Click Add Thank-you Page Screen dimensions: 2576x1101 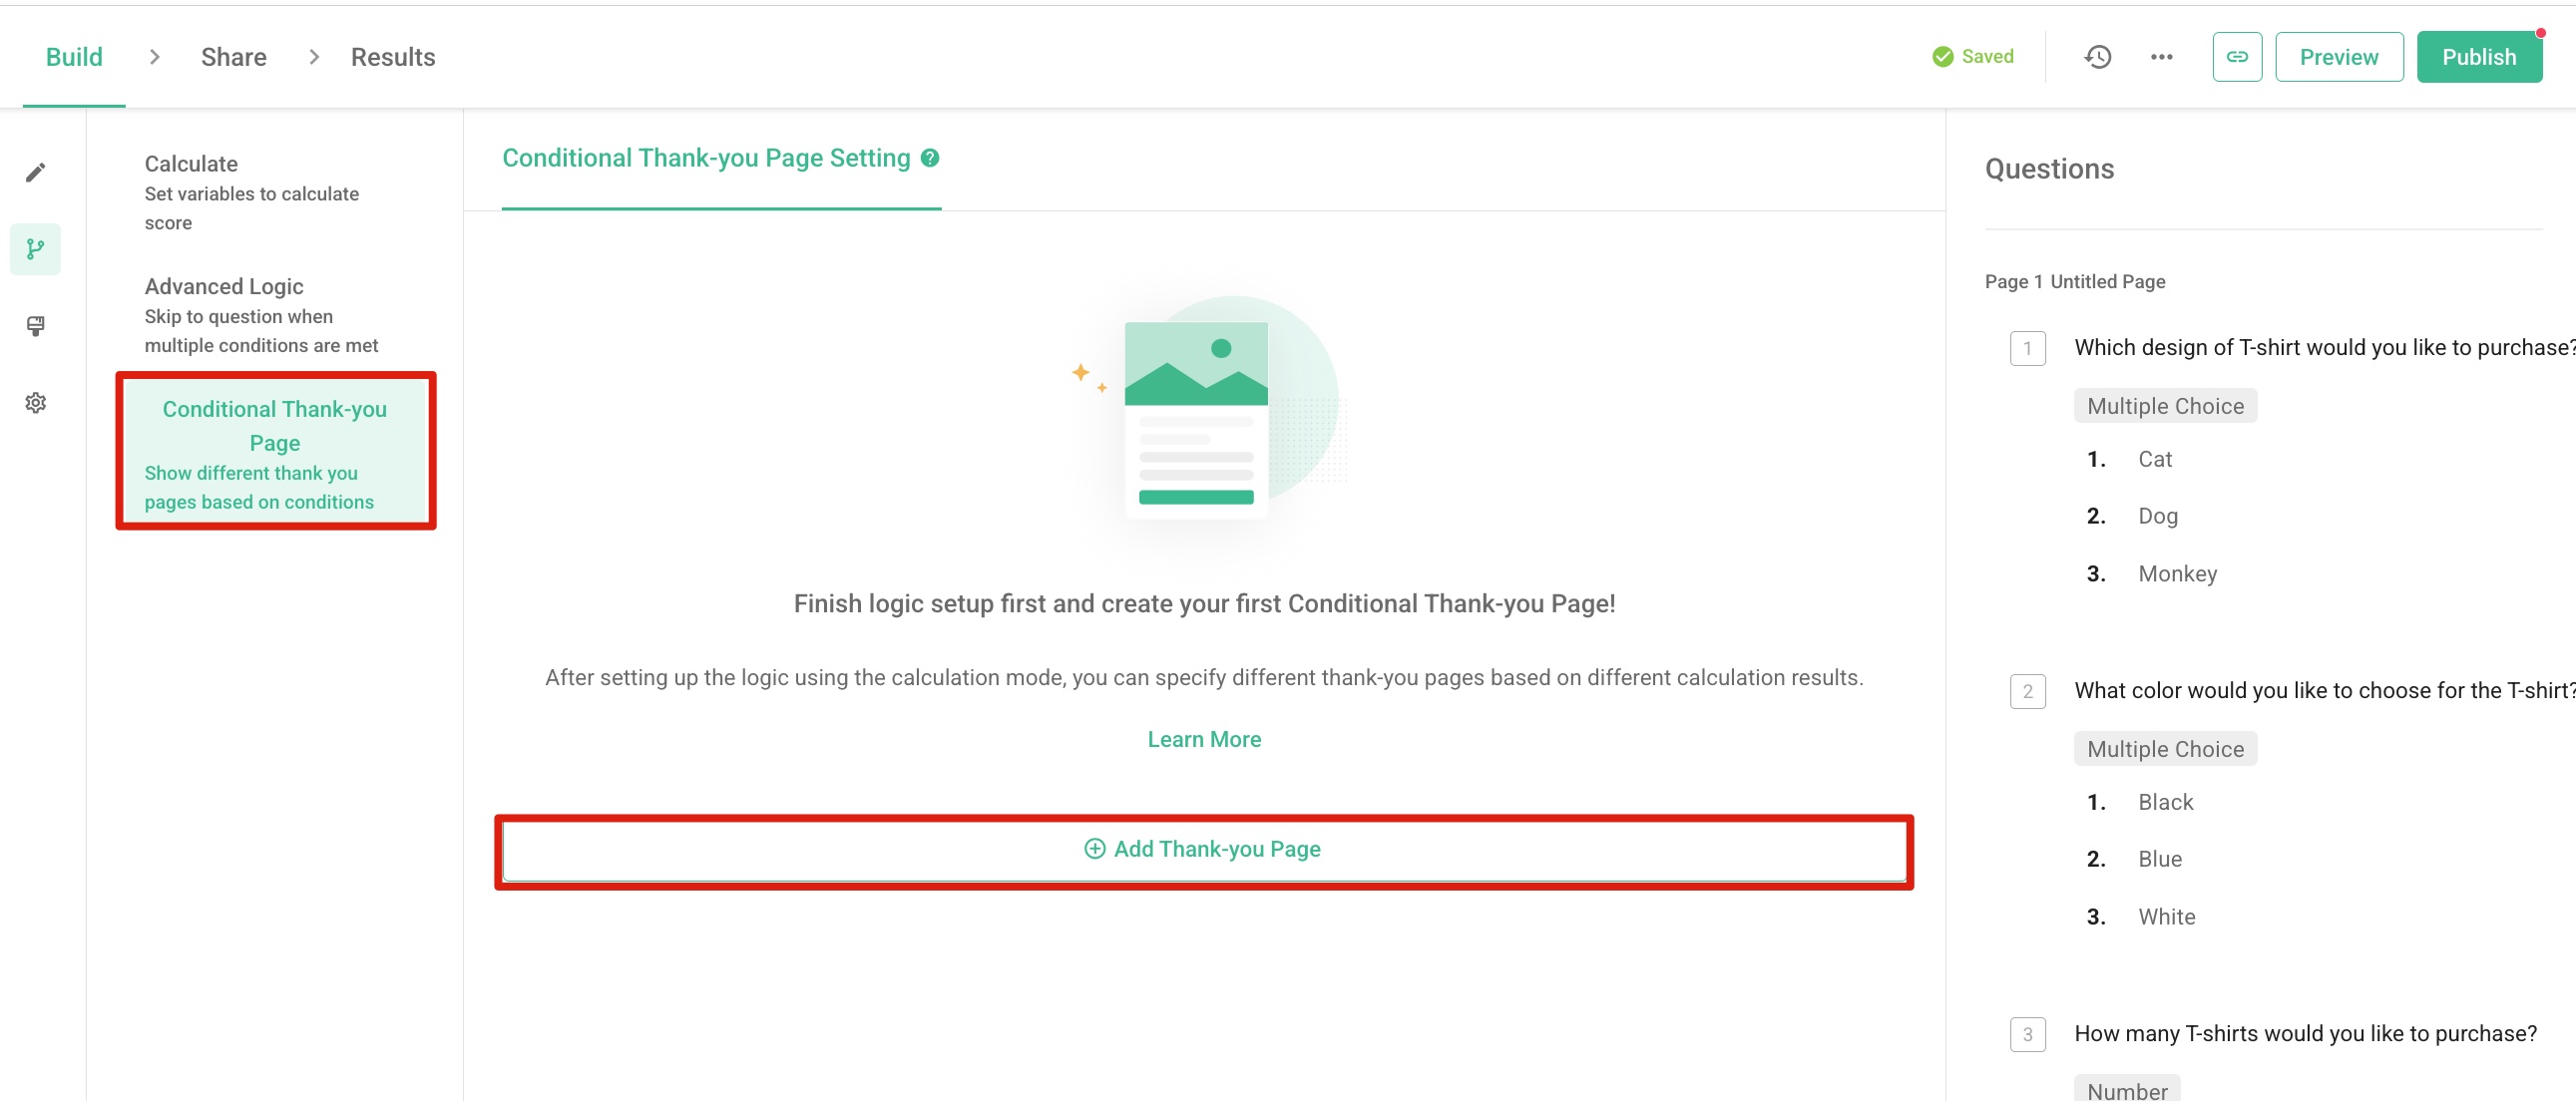(1204, 849)
